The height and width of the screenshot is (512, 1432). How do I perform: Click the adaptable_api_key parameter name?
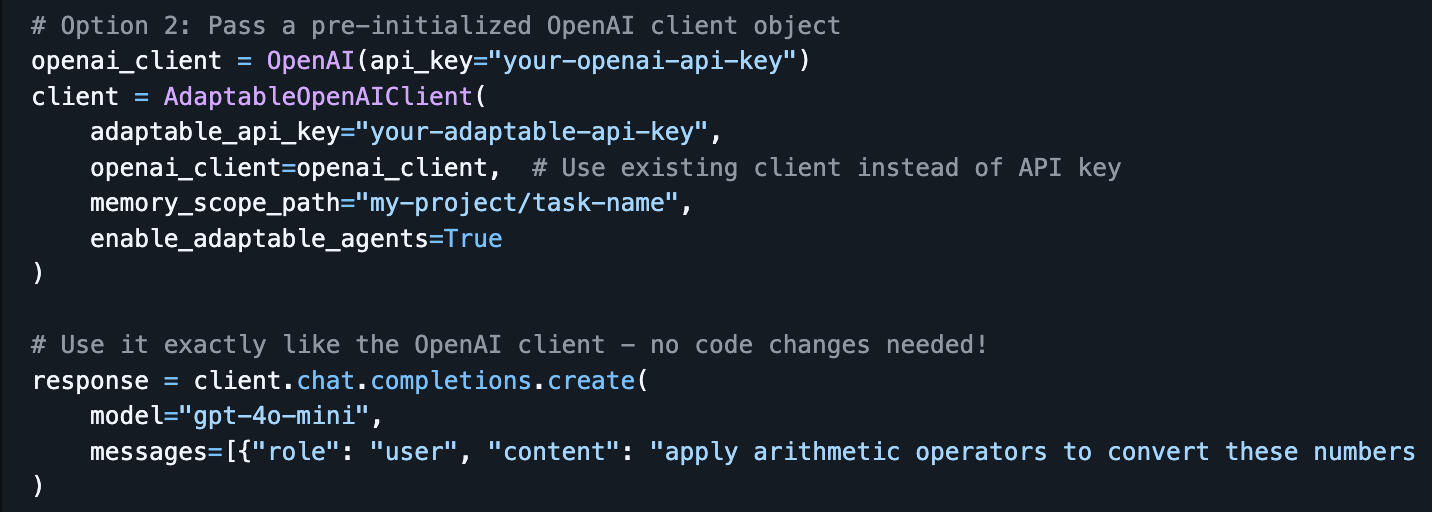[x=222, y=133]
